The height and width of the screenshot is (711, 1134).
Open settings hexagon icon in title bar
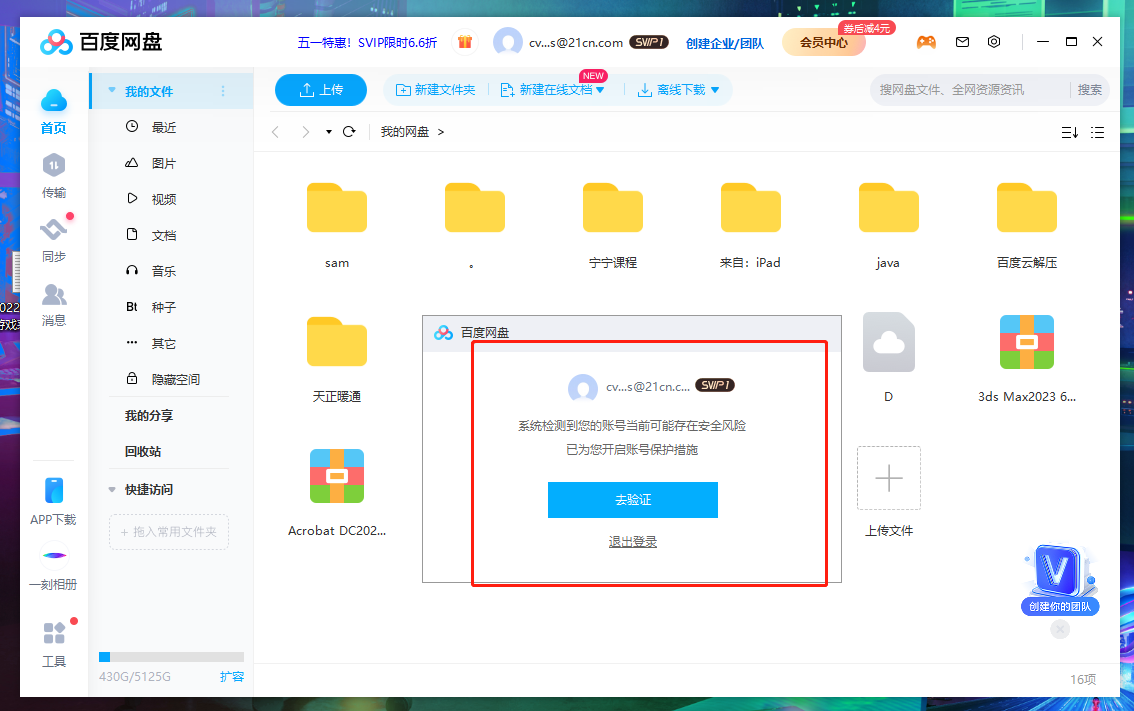click(x=994, y=42)
